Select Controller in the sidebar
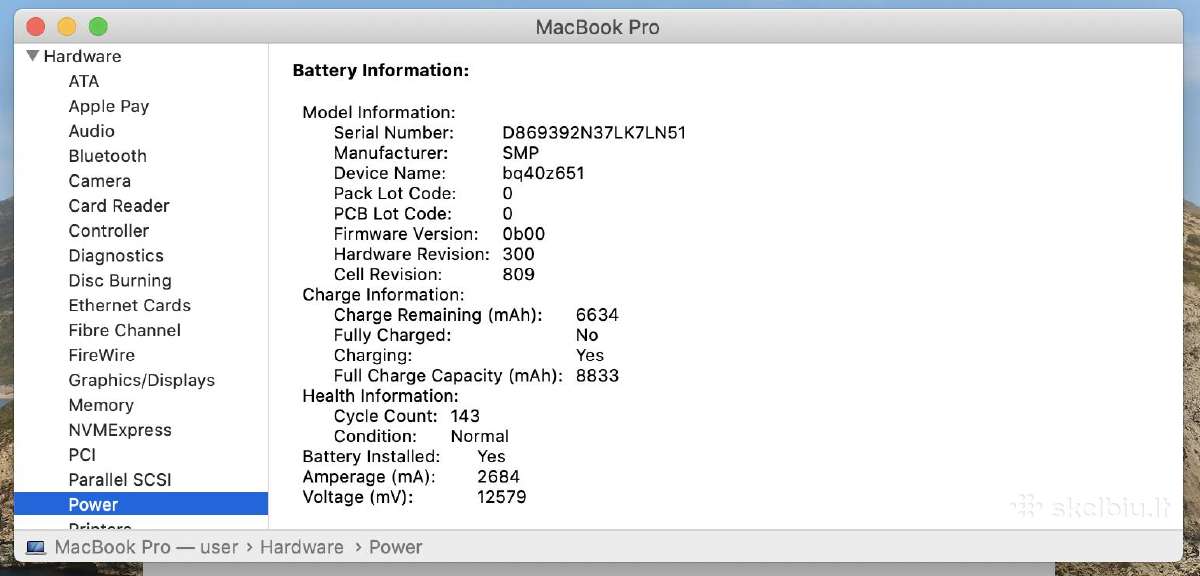The height and width of the screenshot is (576, 1200). (108, 231)
